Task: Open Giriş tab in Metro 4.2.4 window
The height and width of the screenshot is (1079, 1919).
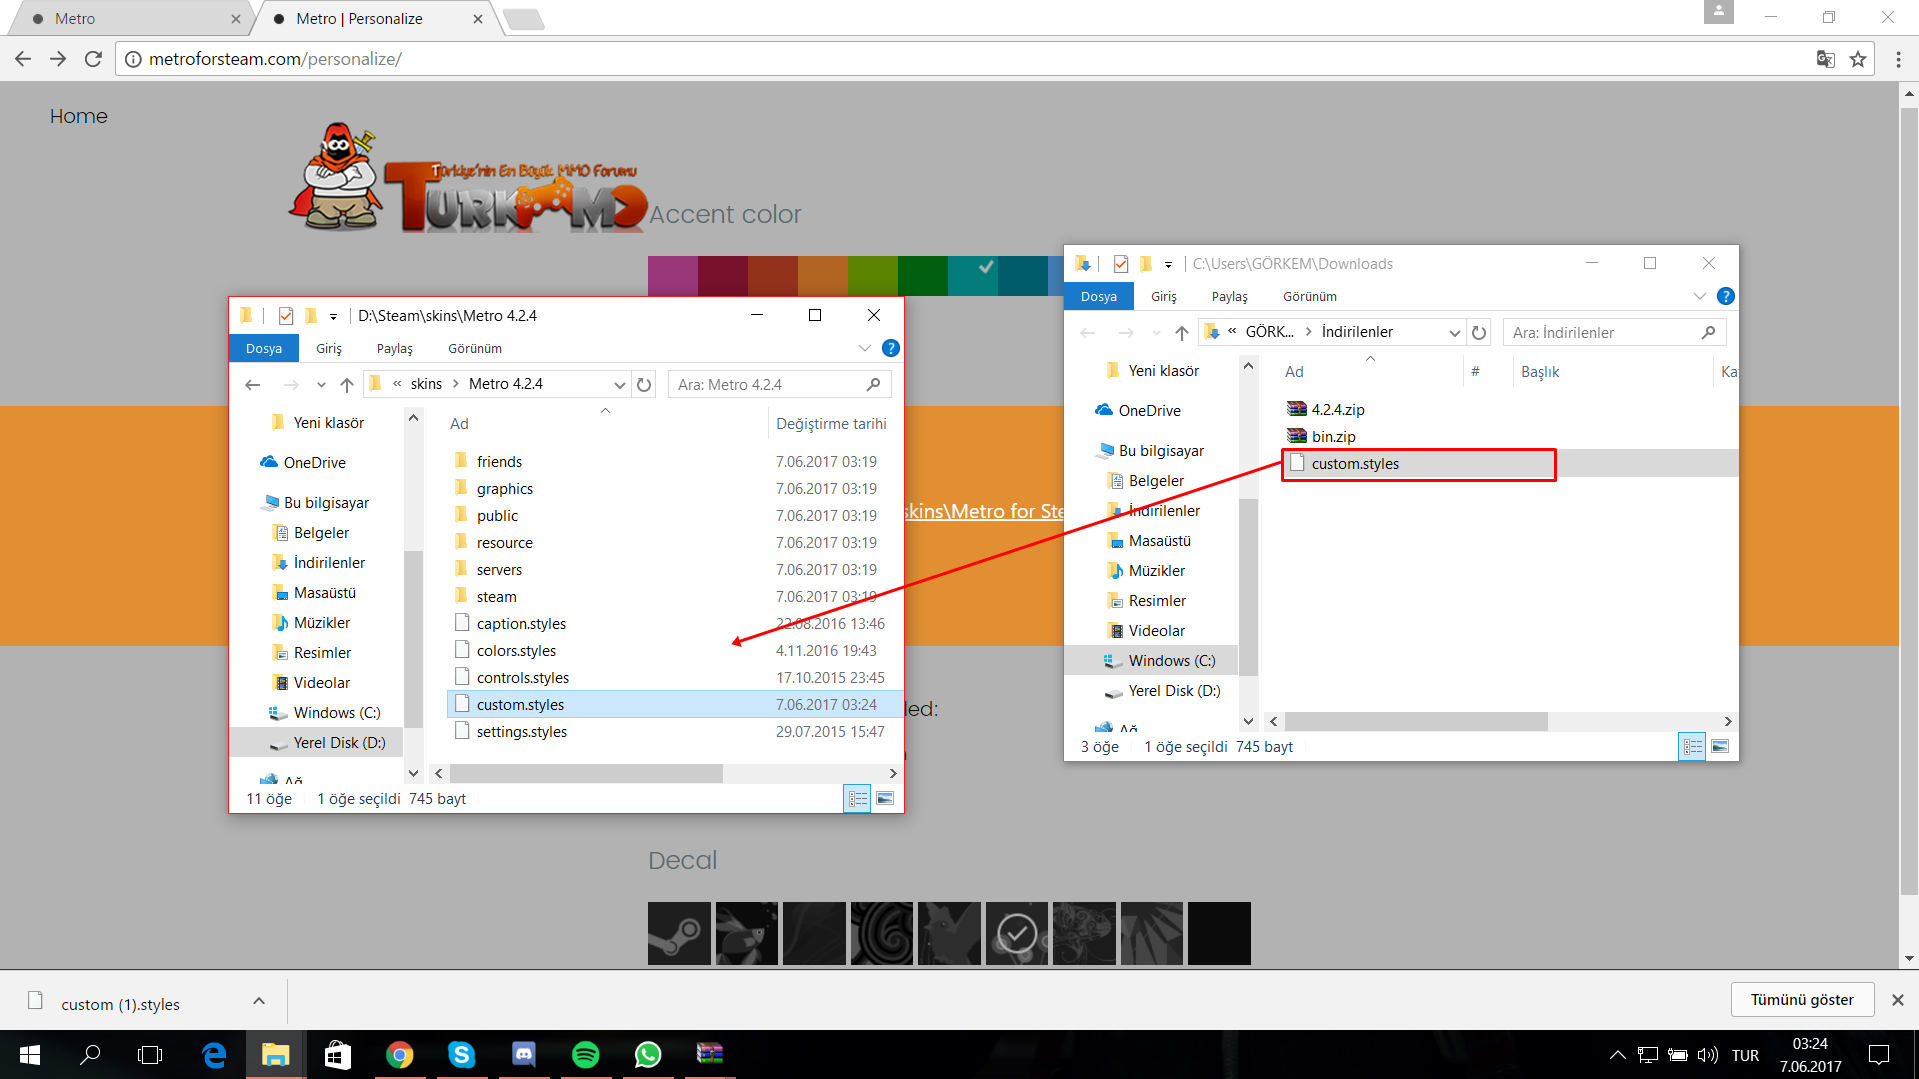Action: tap(329, 348)
